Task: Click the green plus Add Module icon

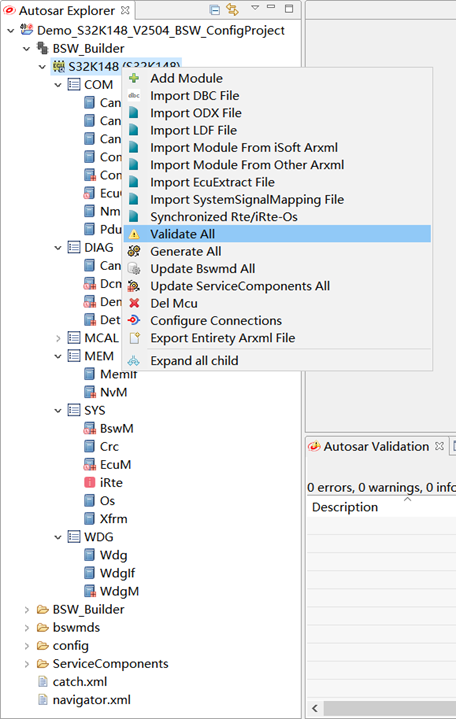Action: [134, 78]
